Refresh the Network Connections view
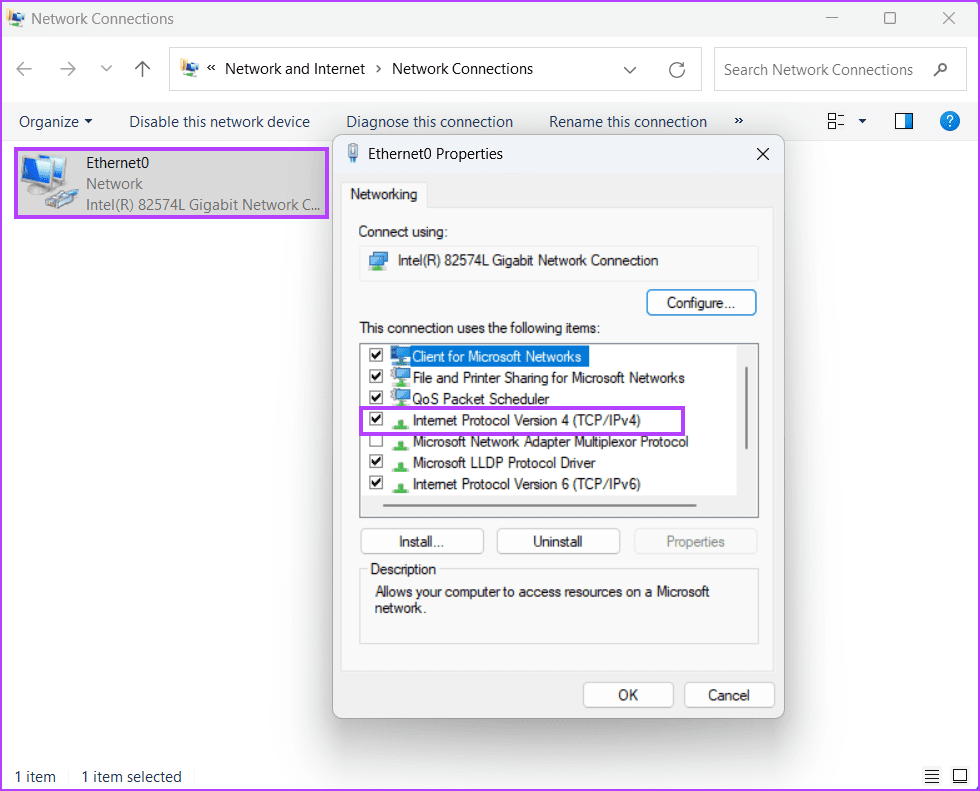This screenshot has height=791, width=980. [x=677, y=69]
